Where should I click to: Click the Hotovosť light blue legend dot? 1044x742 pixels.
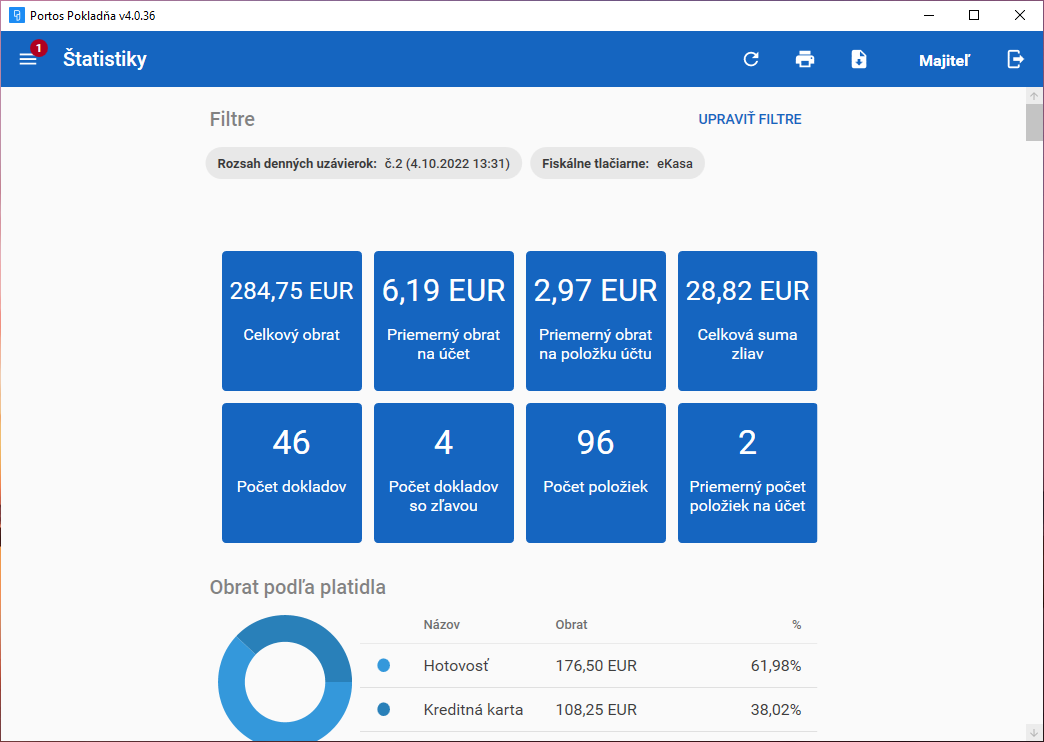[x=384, y=665]
